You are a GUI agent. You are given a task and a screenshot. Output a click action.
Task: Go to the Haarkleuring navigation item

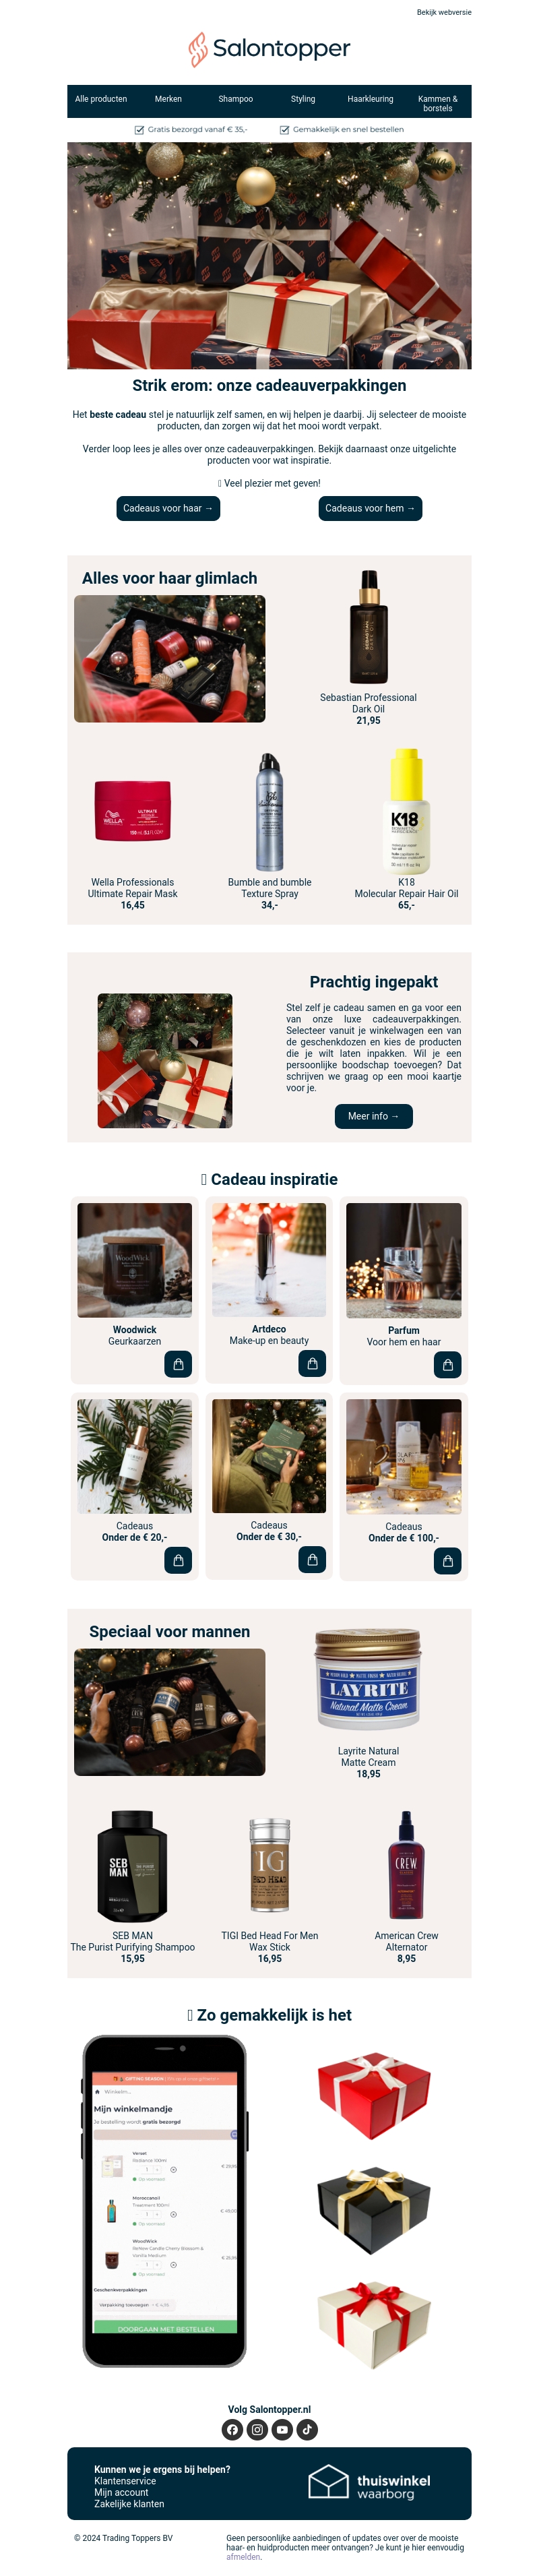tap(370, 99)
